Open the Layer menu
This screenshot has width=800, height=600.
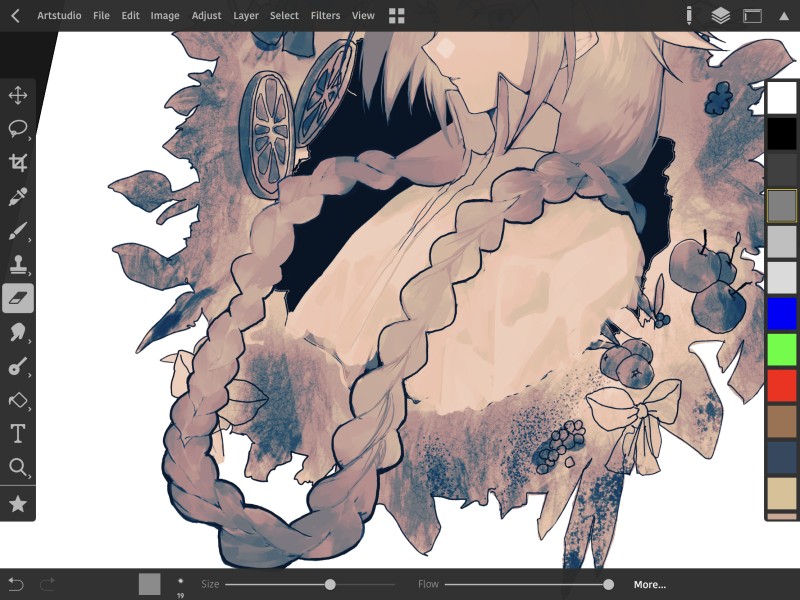(246, 16)
